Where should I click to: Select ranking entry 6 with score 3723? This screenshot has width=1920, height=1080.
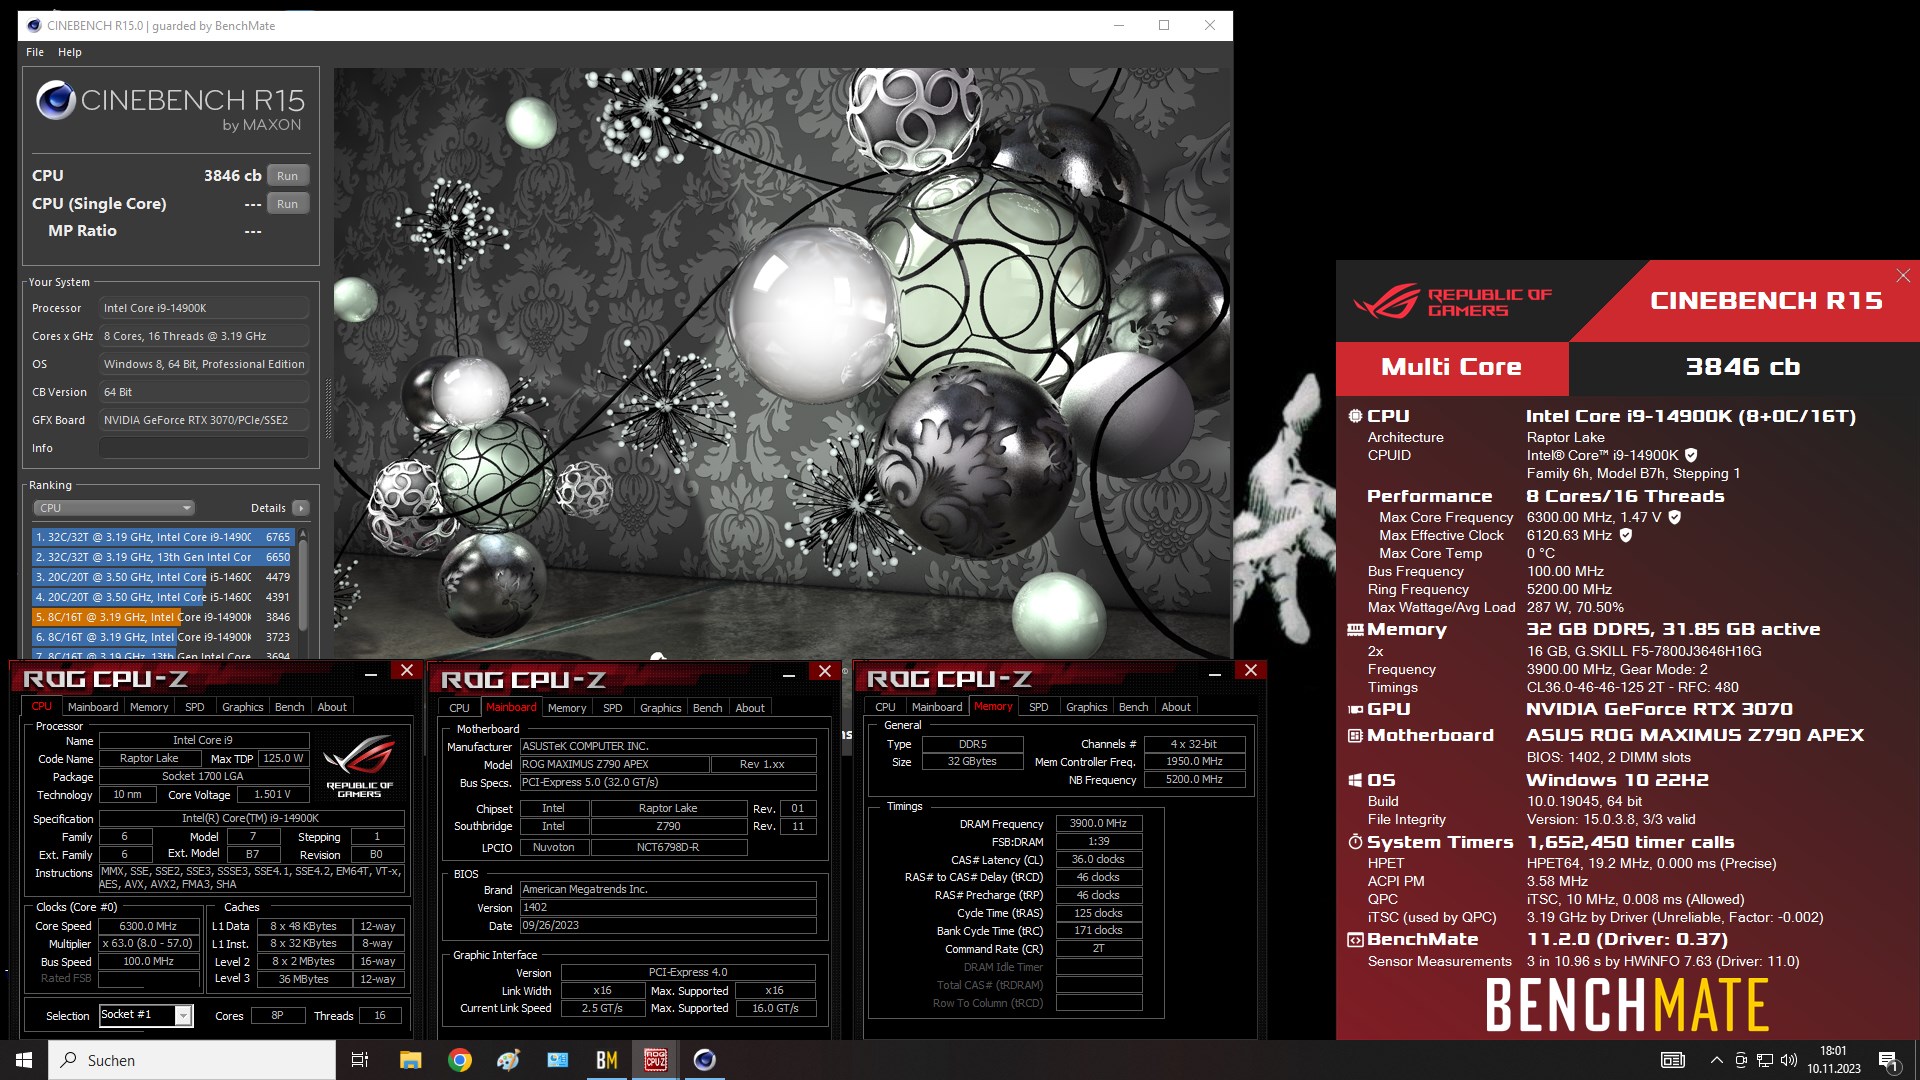162,637
